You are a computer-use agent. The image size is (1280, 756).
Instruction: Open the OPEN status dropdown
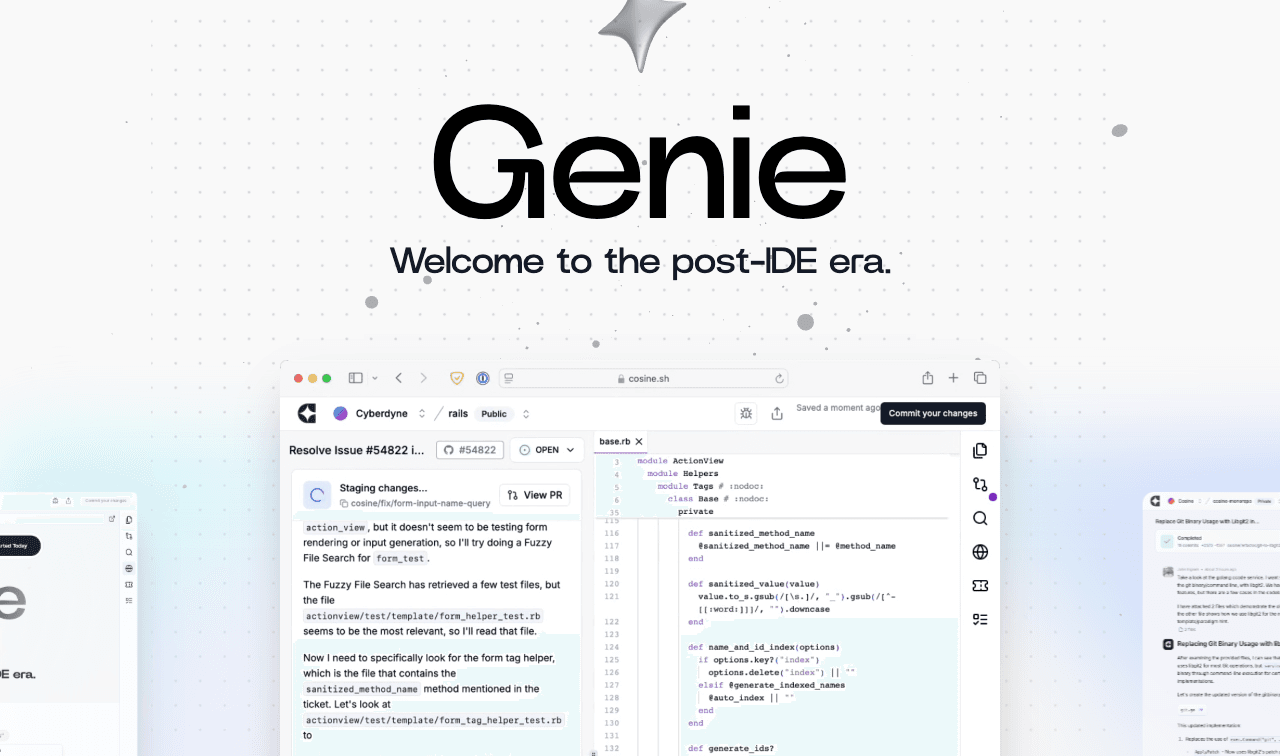coord(547,450)
